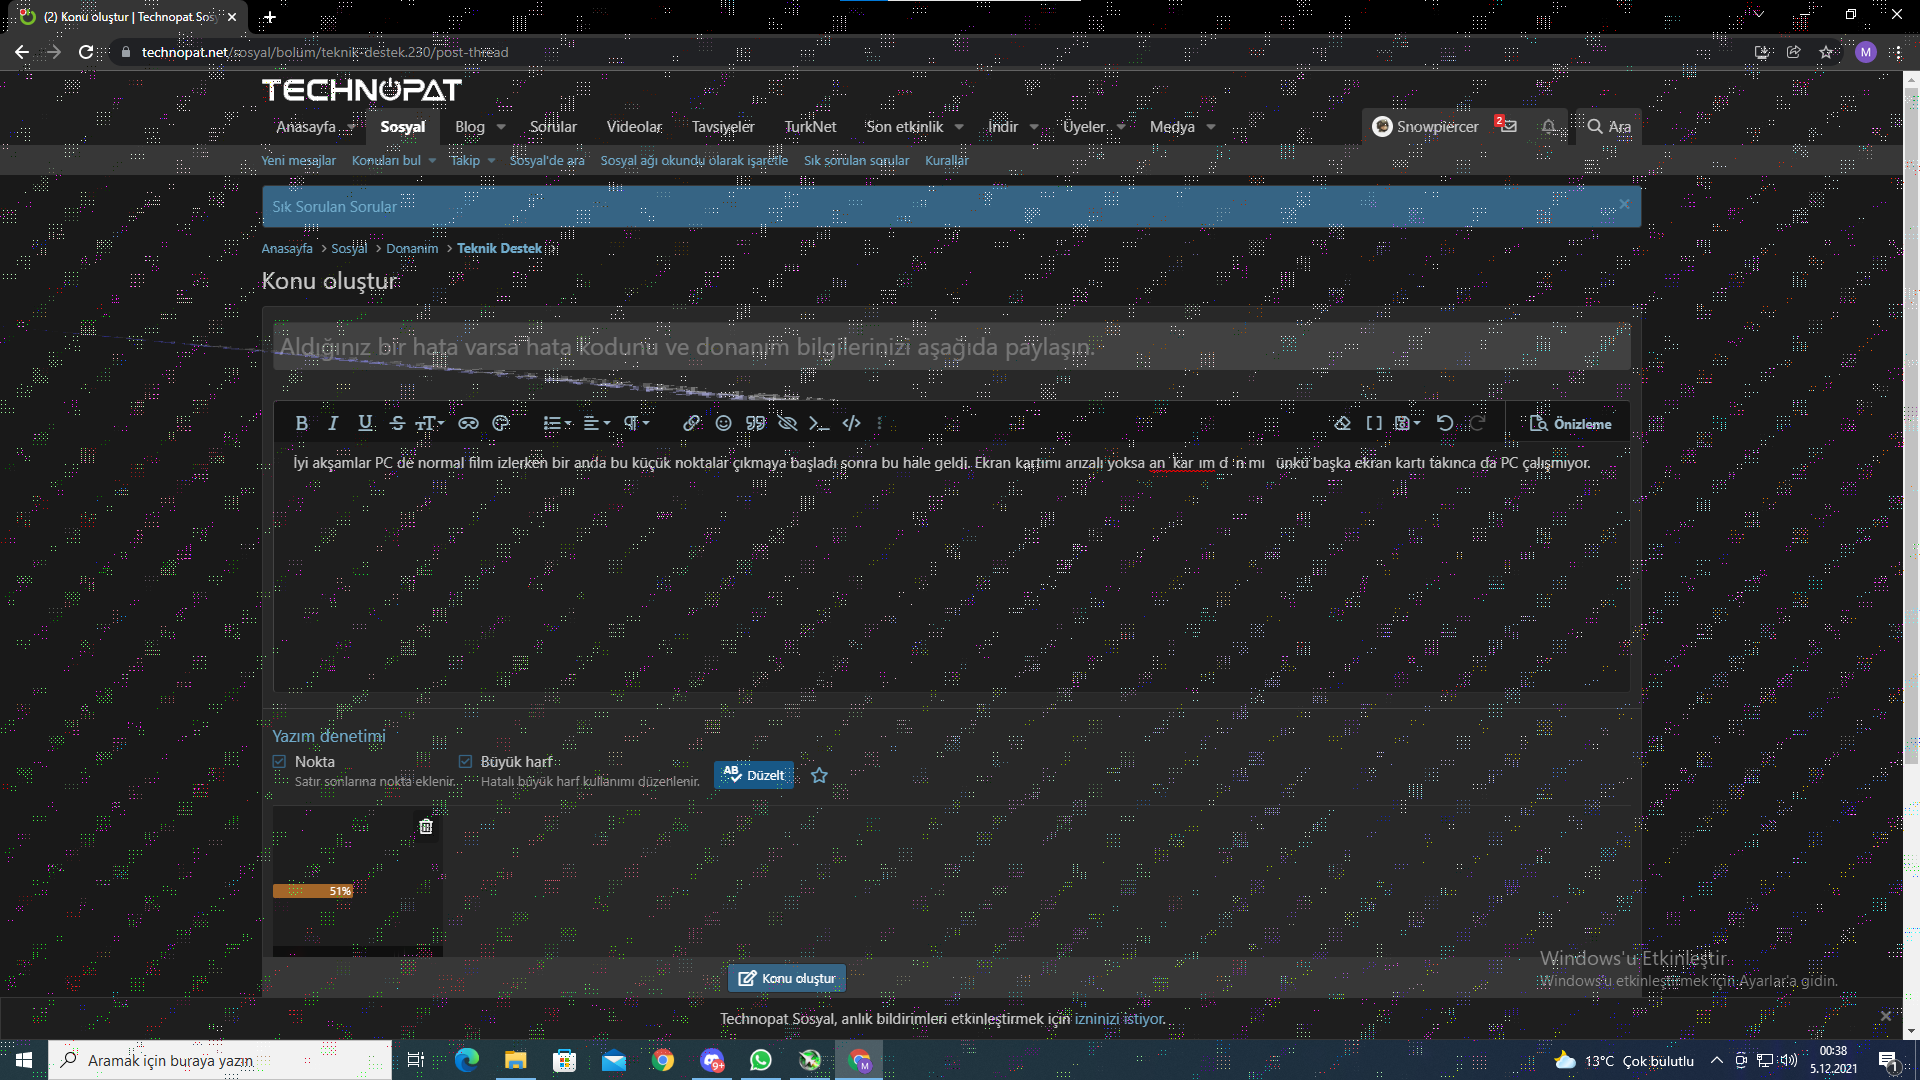Open the font size dropdown

(430, 423)
